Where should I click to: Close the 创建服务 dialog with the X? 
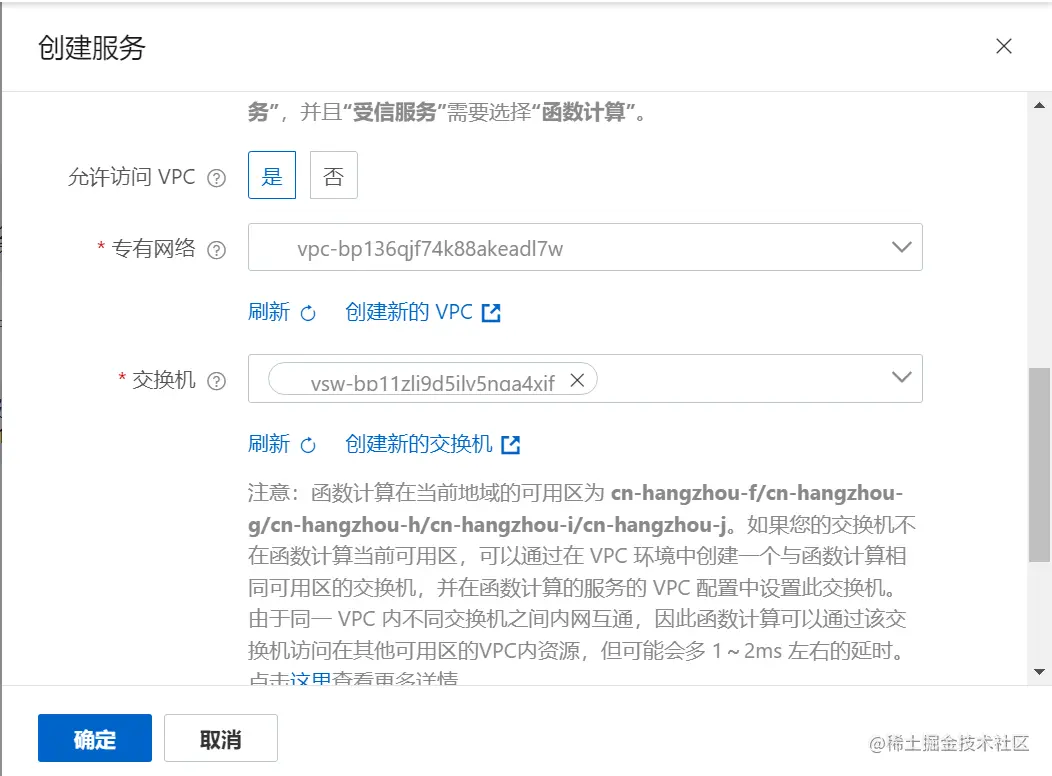point(1004,46)
